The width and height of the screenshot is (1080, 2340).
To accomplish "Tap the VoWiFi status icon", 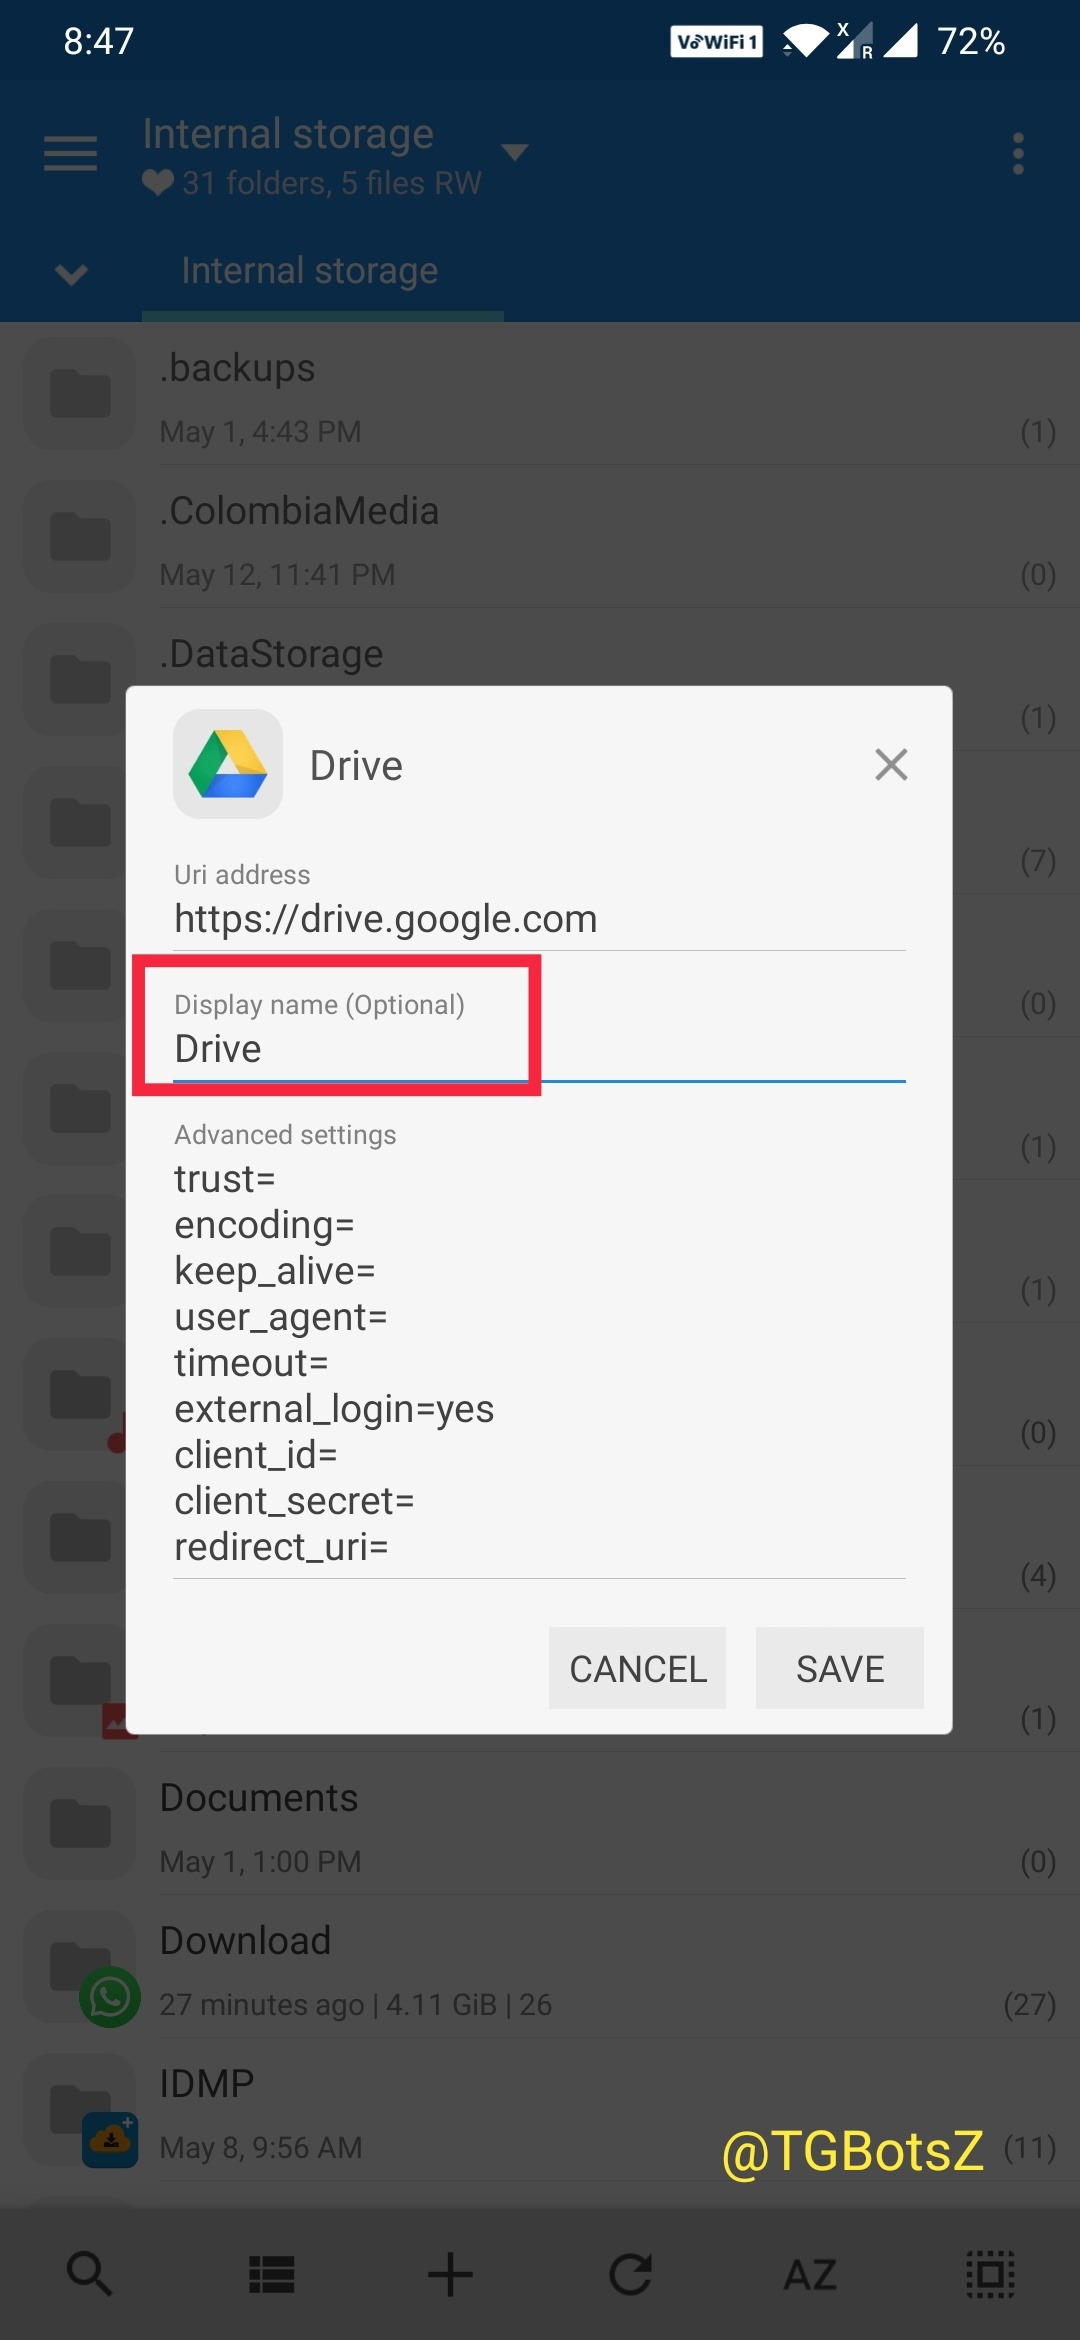I will click(x=716, y=42).
